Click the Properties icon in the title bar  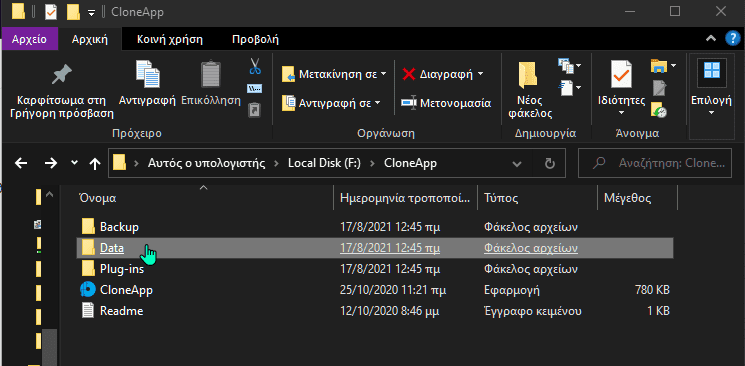[51, 12]
